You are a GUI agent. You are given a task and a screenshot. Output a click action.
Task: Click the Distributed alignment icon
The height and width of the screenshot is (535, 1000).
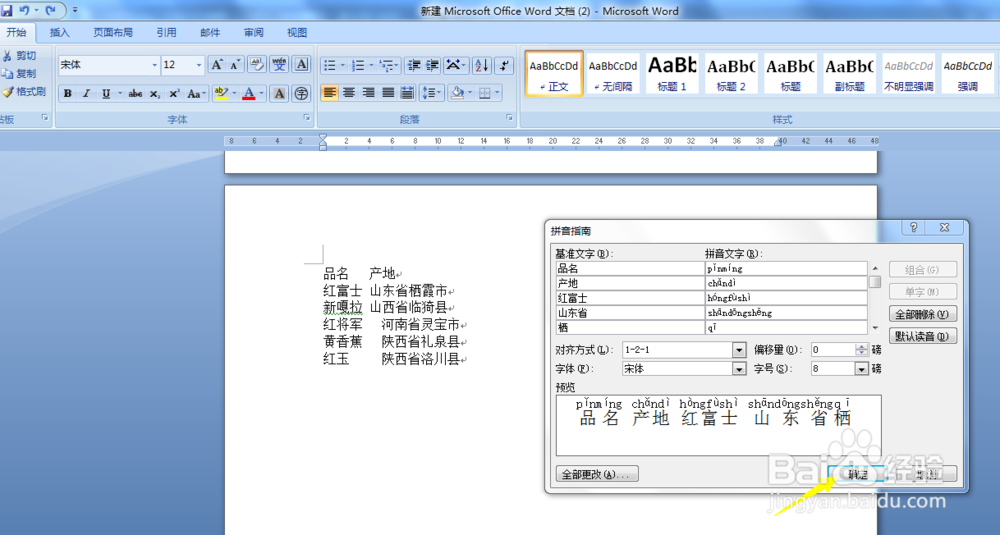pos(408,93)
